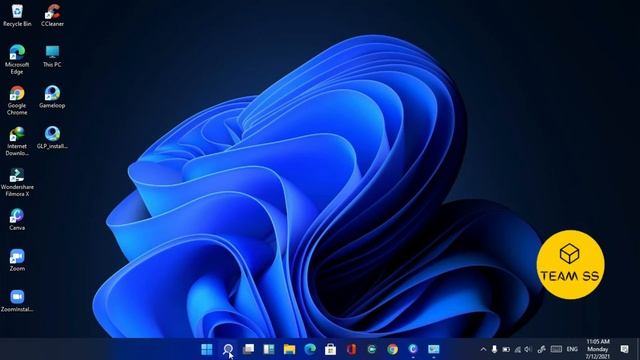This screenshot has height=360, width=640.
Task: Select the Internet Download Manager desktop shortcut
Action: 17,141
